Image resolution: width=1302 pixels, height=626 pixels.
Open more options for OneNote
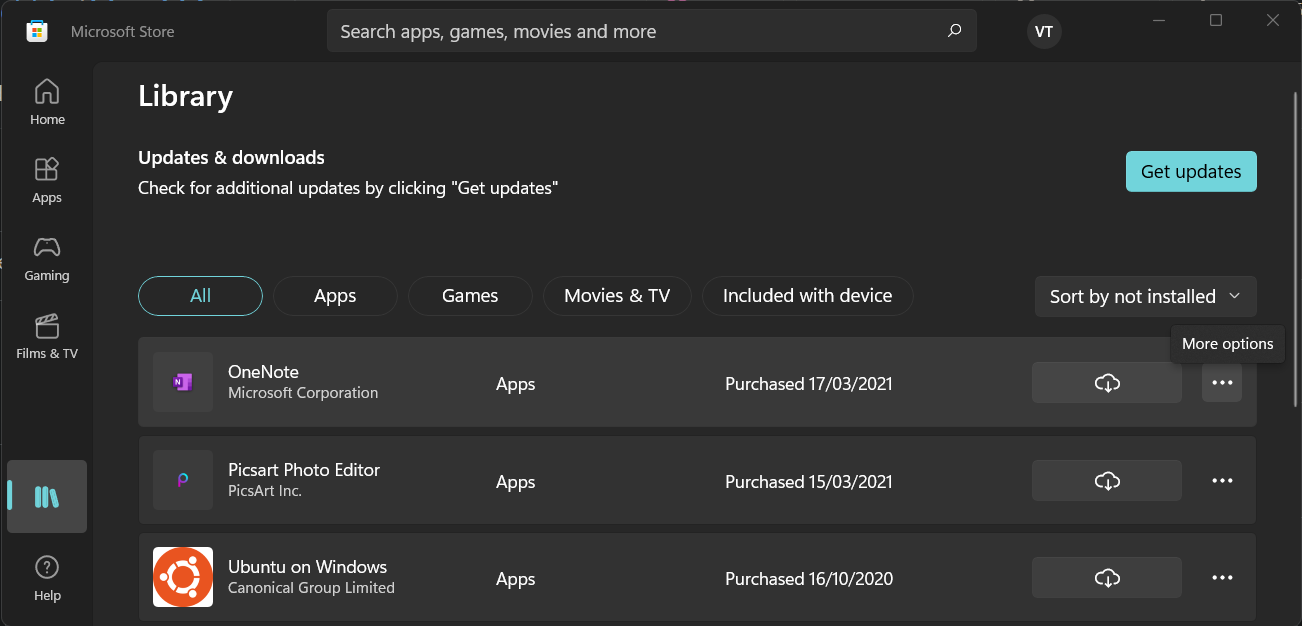pos(1221,383)
